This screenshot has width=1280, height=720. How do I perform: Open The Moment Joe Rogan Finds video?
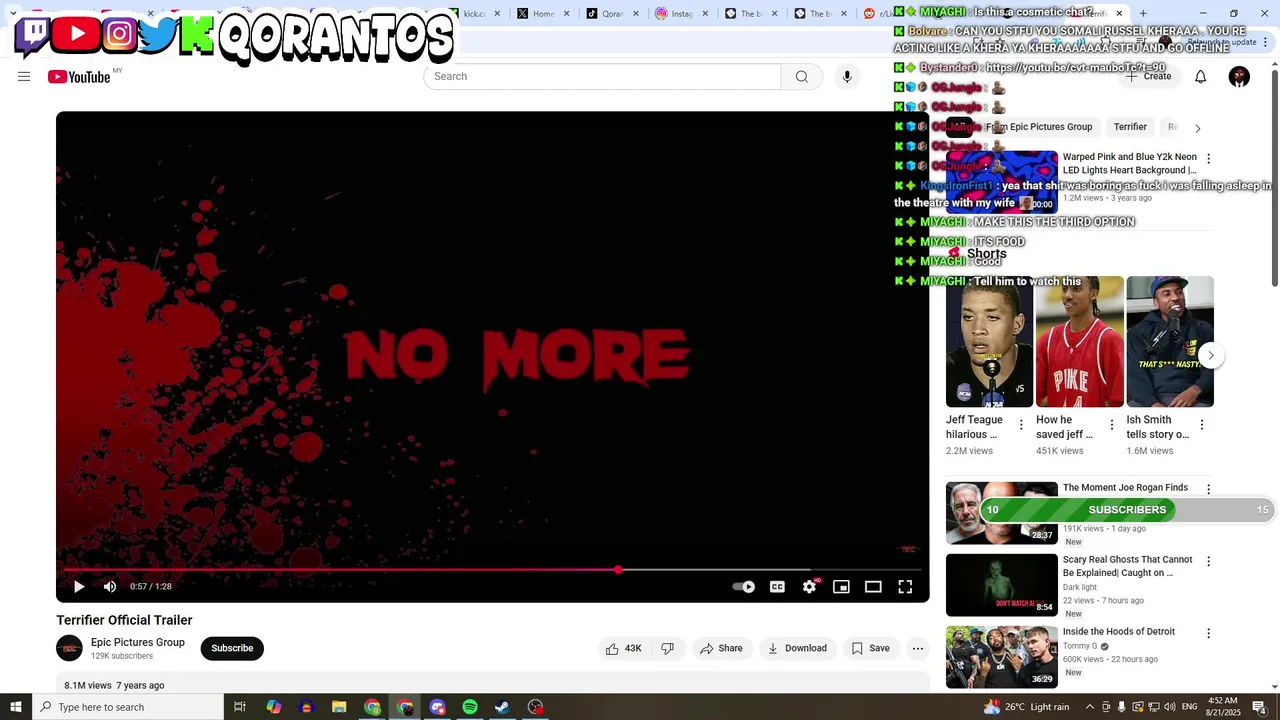coord(1125,488)
